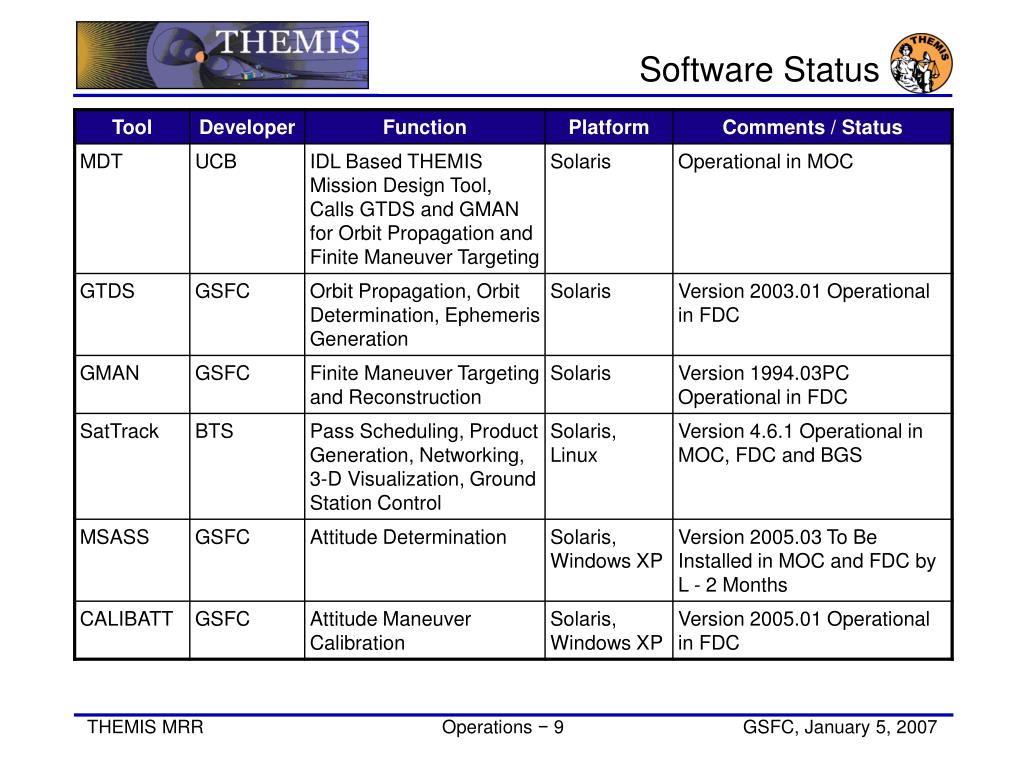Select the 'GMAN' tool cell

[133, 385]
